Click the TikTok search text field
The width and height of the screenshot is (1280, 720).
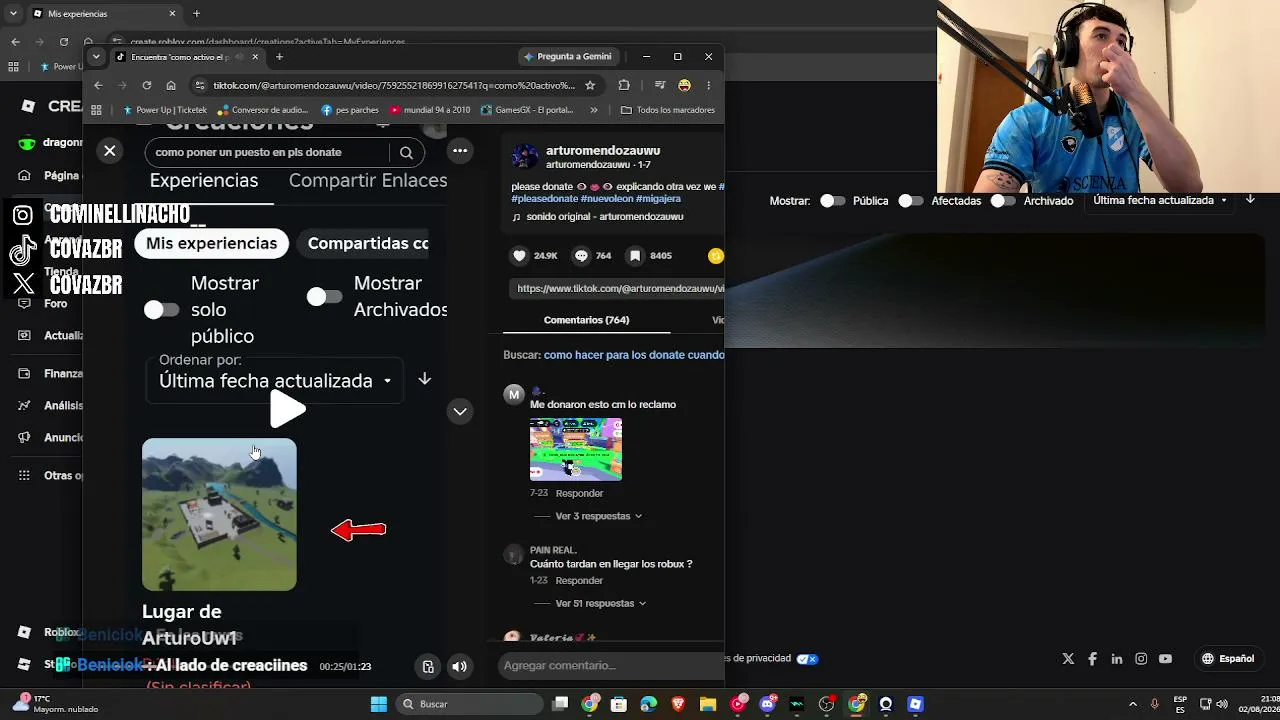[266, 153]
